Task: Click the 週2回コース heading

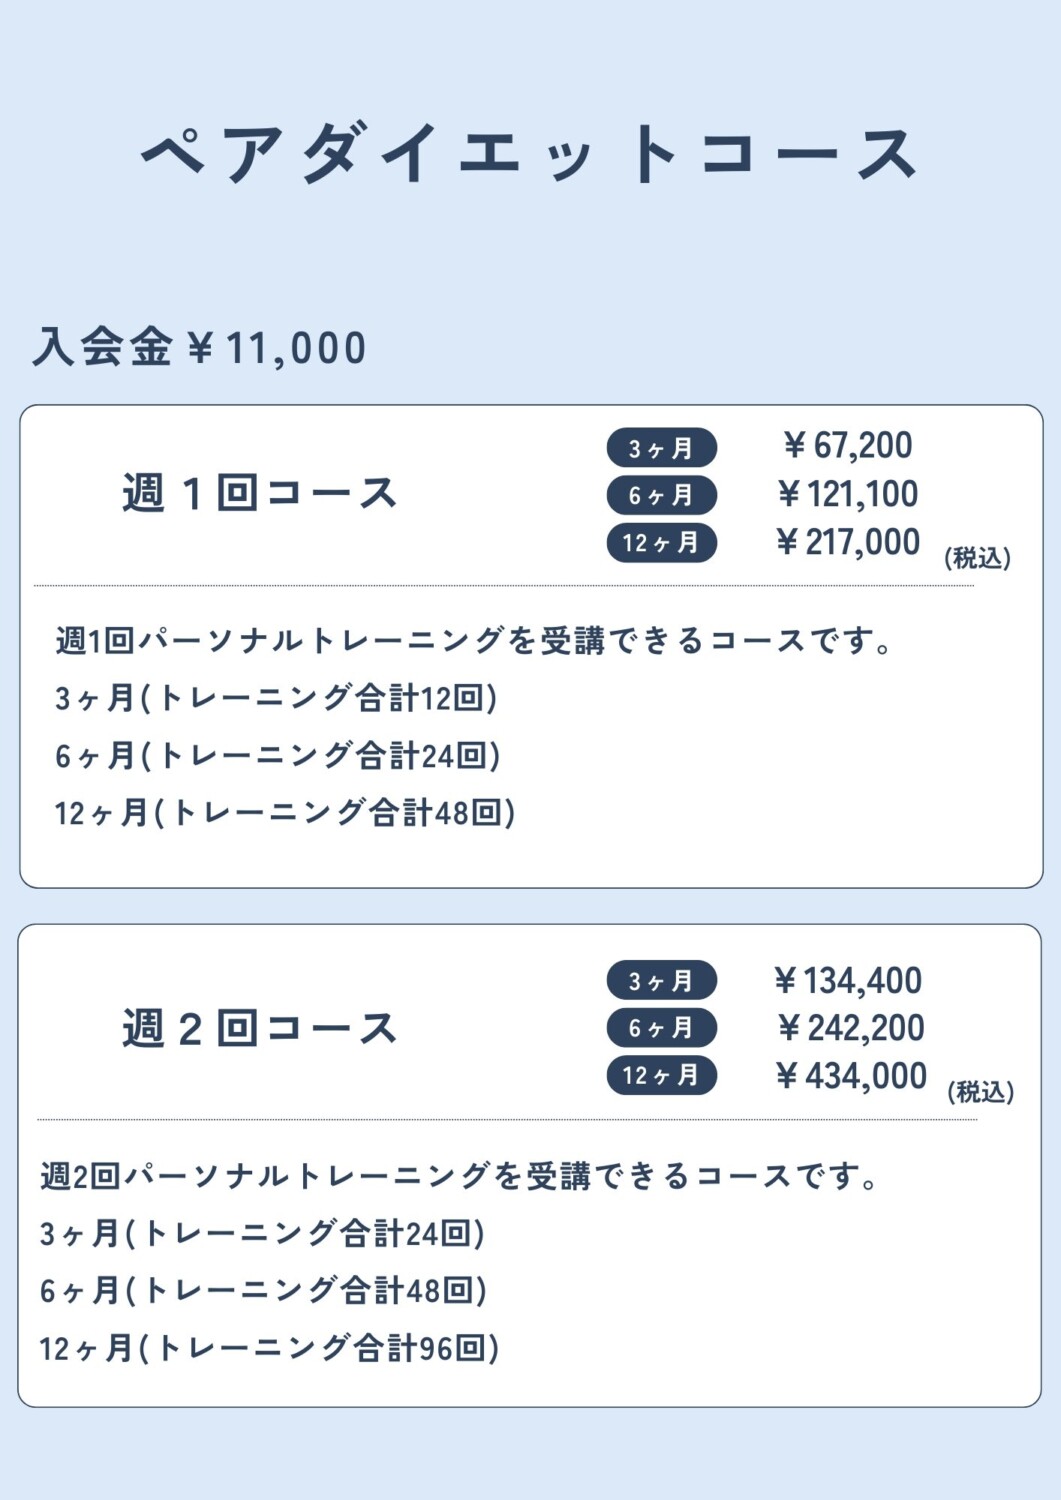Action: click(x=260, y=1029)
